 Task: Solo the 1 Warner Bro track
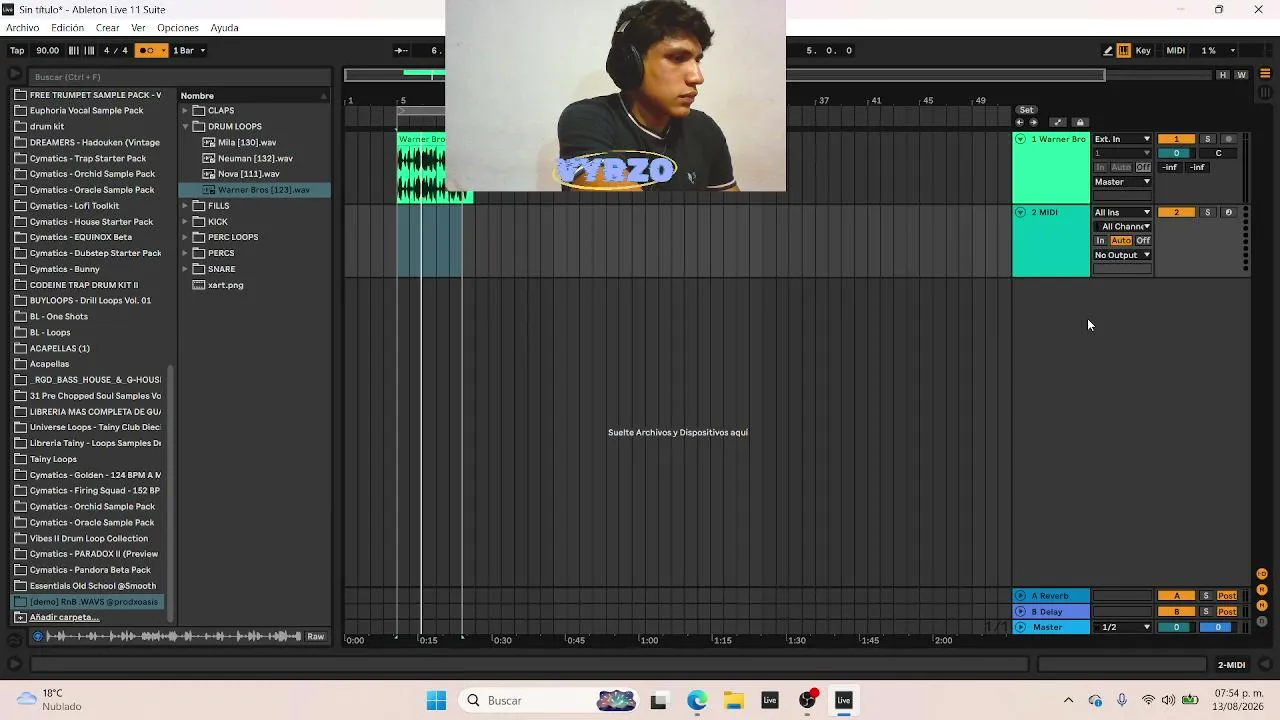tap(1207, 139)
